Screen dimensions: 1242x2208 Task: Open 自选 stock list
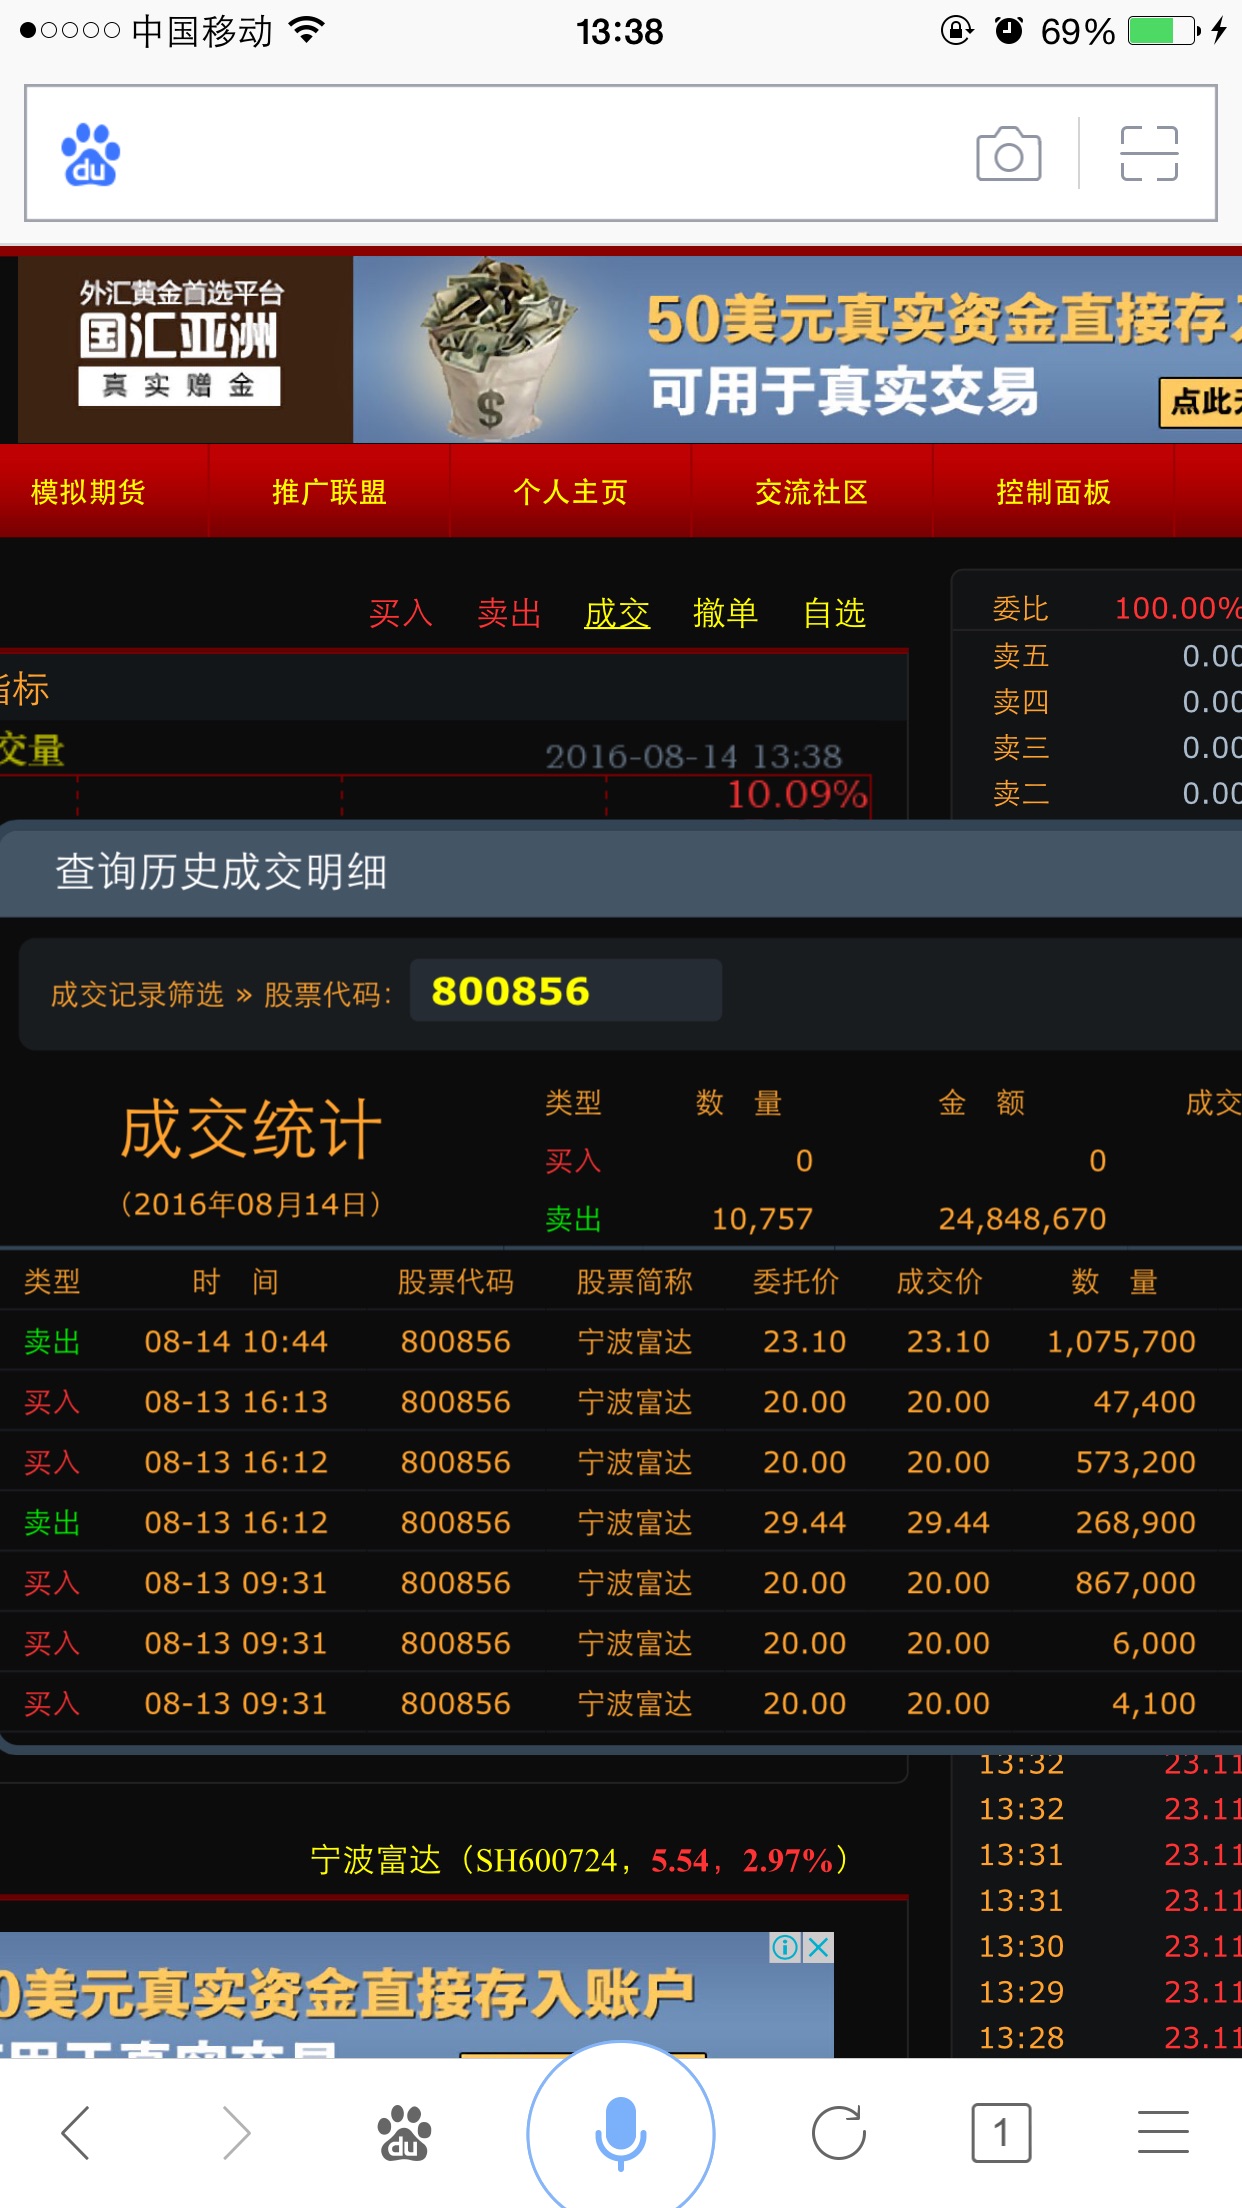tap(834, 613)
